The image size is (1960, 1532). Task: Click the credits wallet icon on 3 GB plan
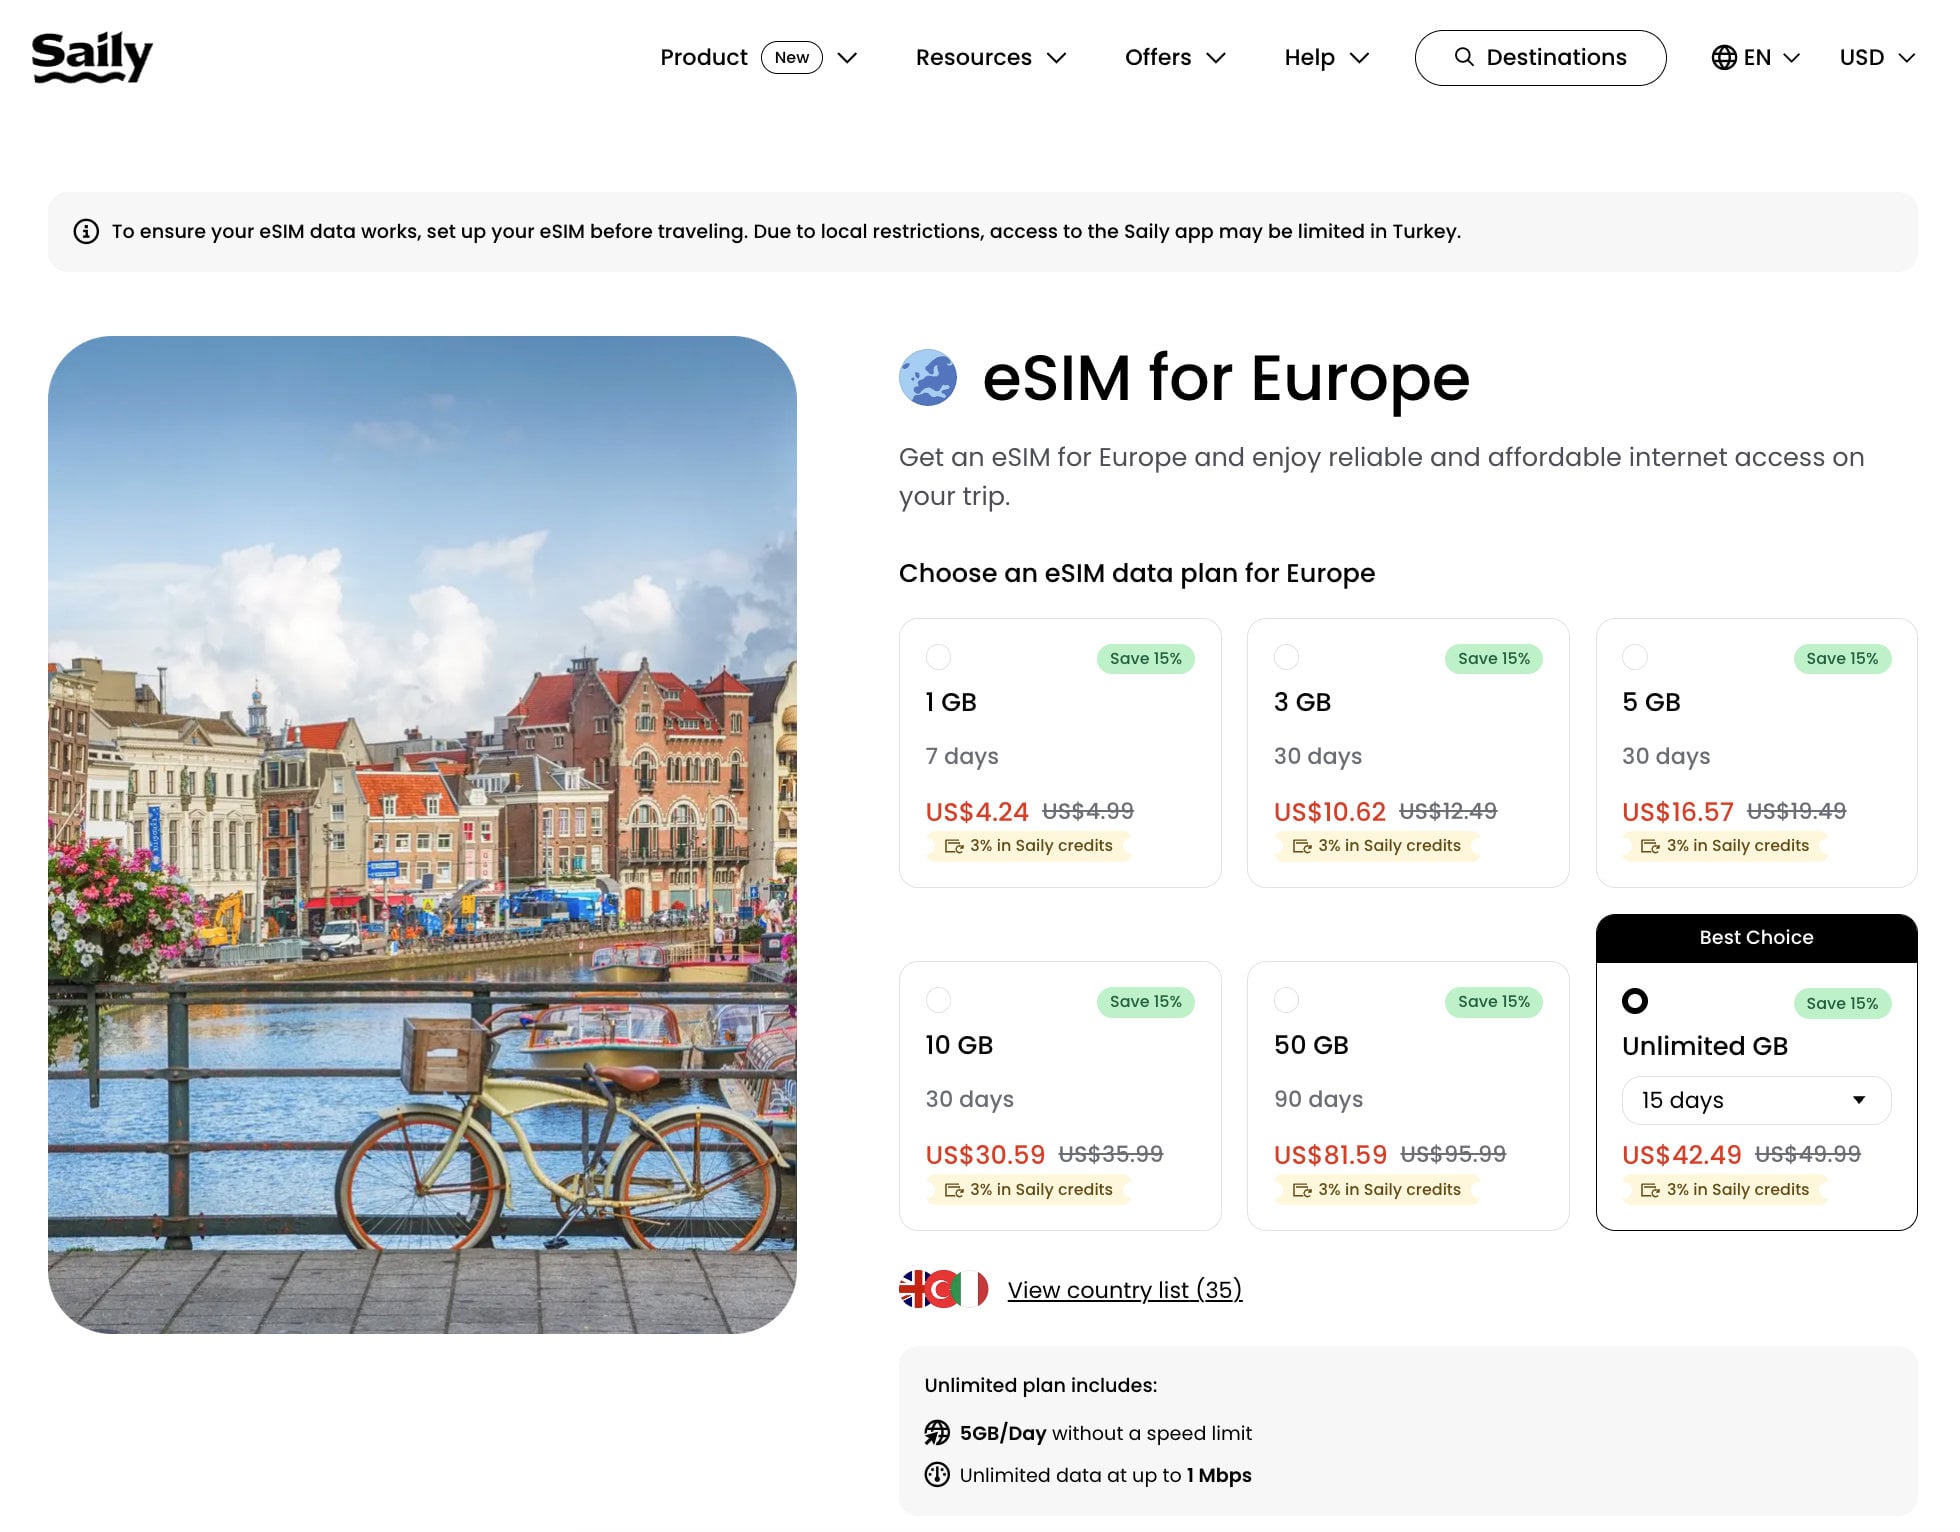pyautogui.click(x=1302, y=846)
